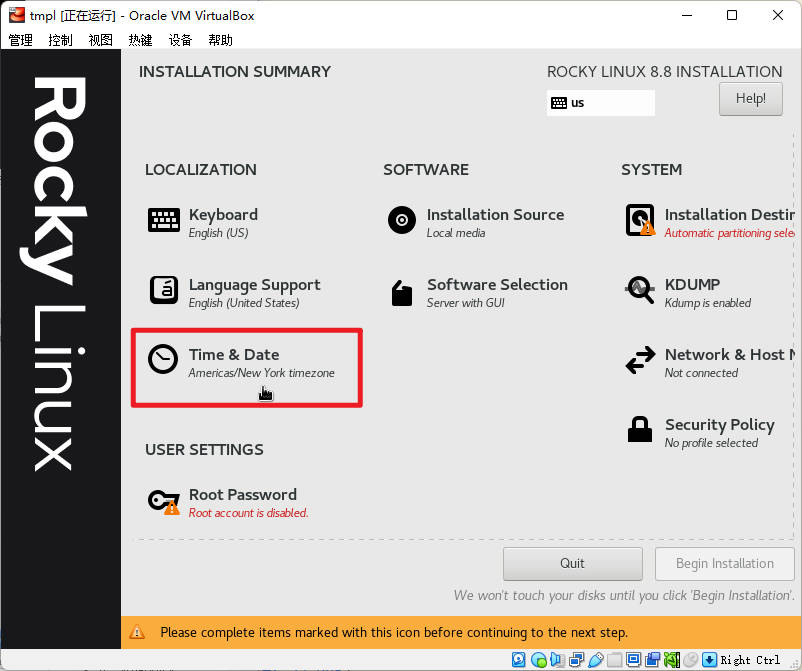Open the Time & Date settings
Viewport: 802px width, 671px height.
[x=241, y=363]
